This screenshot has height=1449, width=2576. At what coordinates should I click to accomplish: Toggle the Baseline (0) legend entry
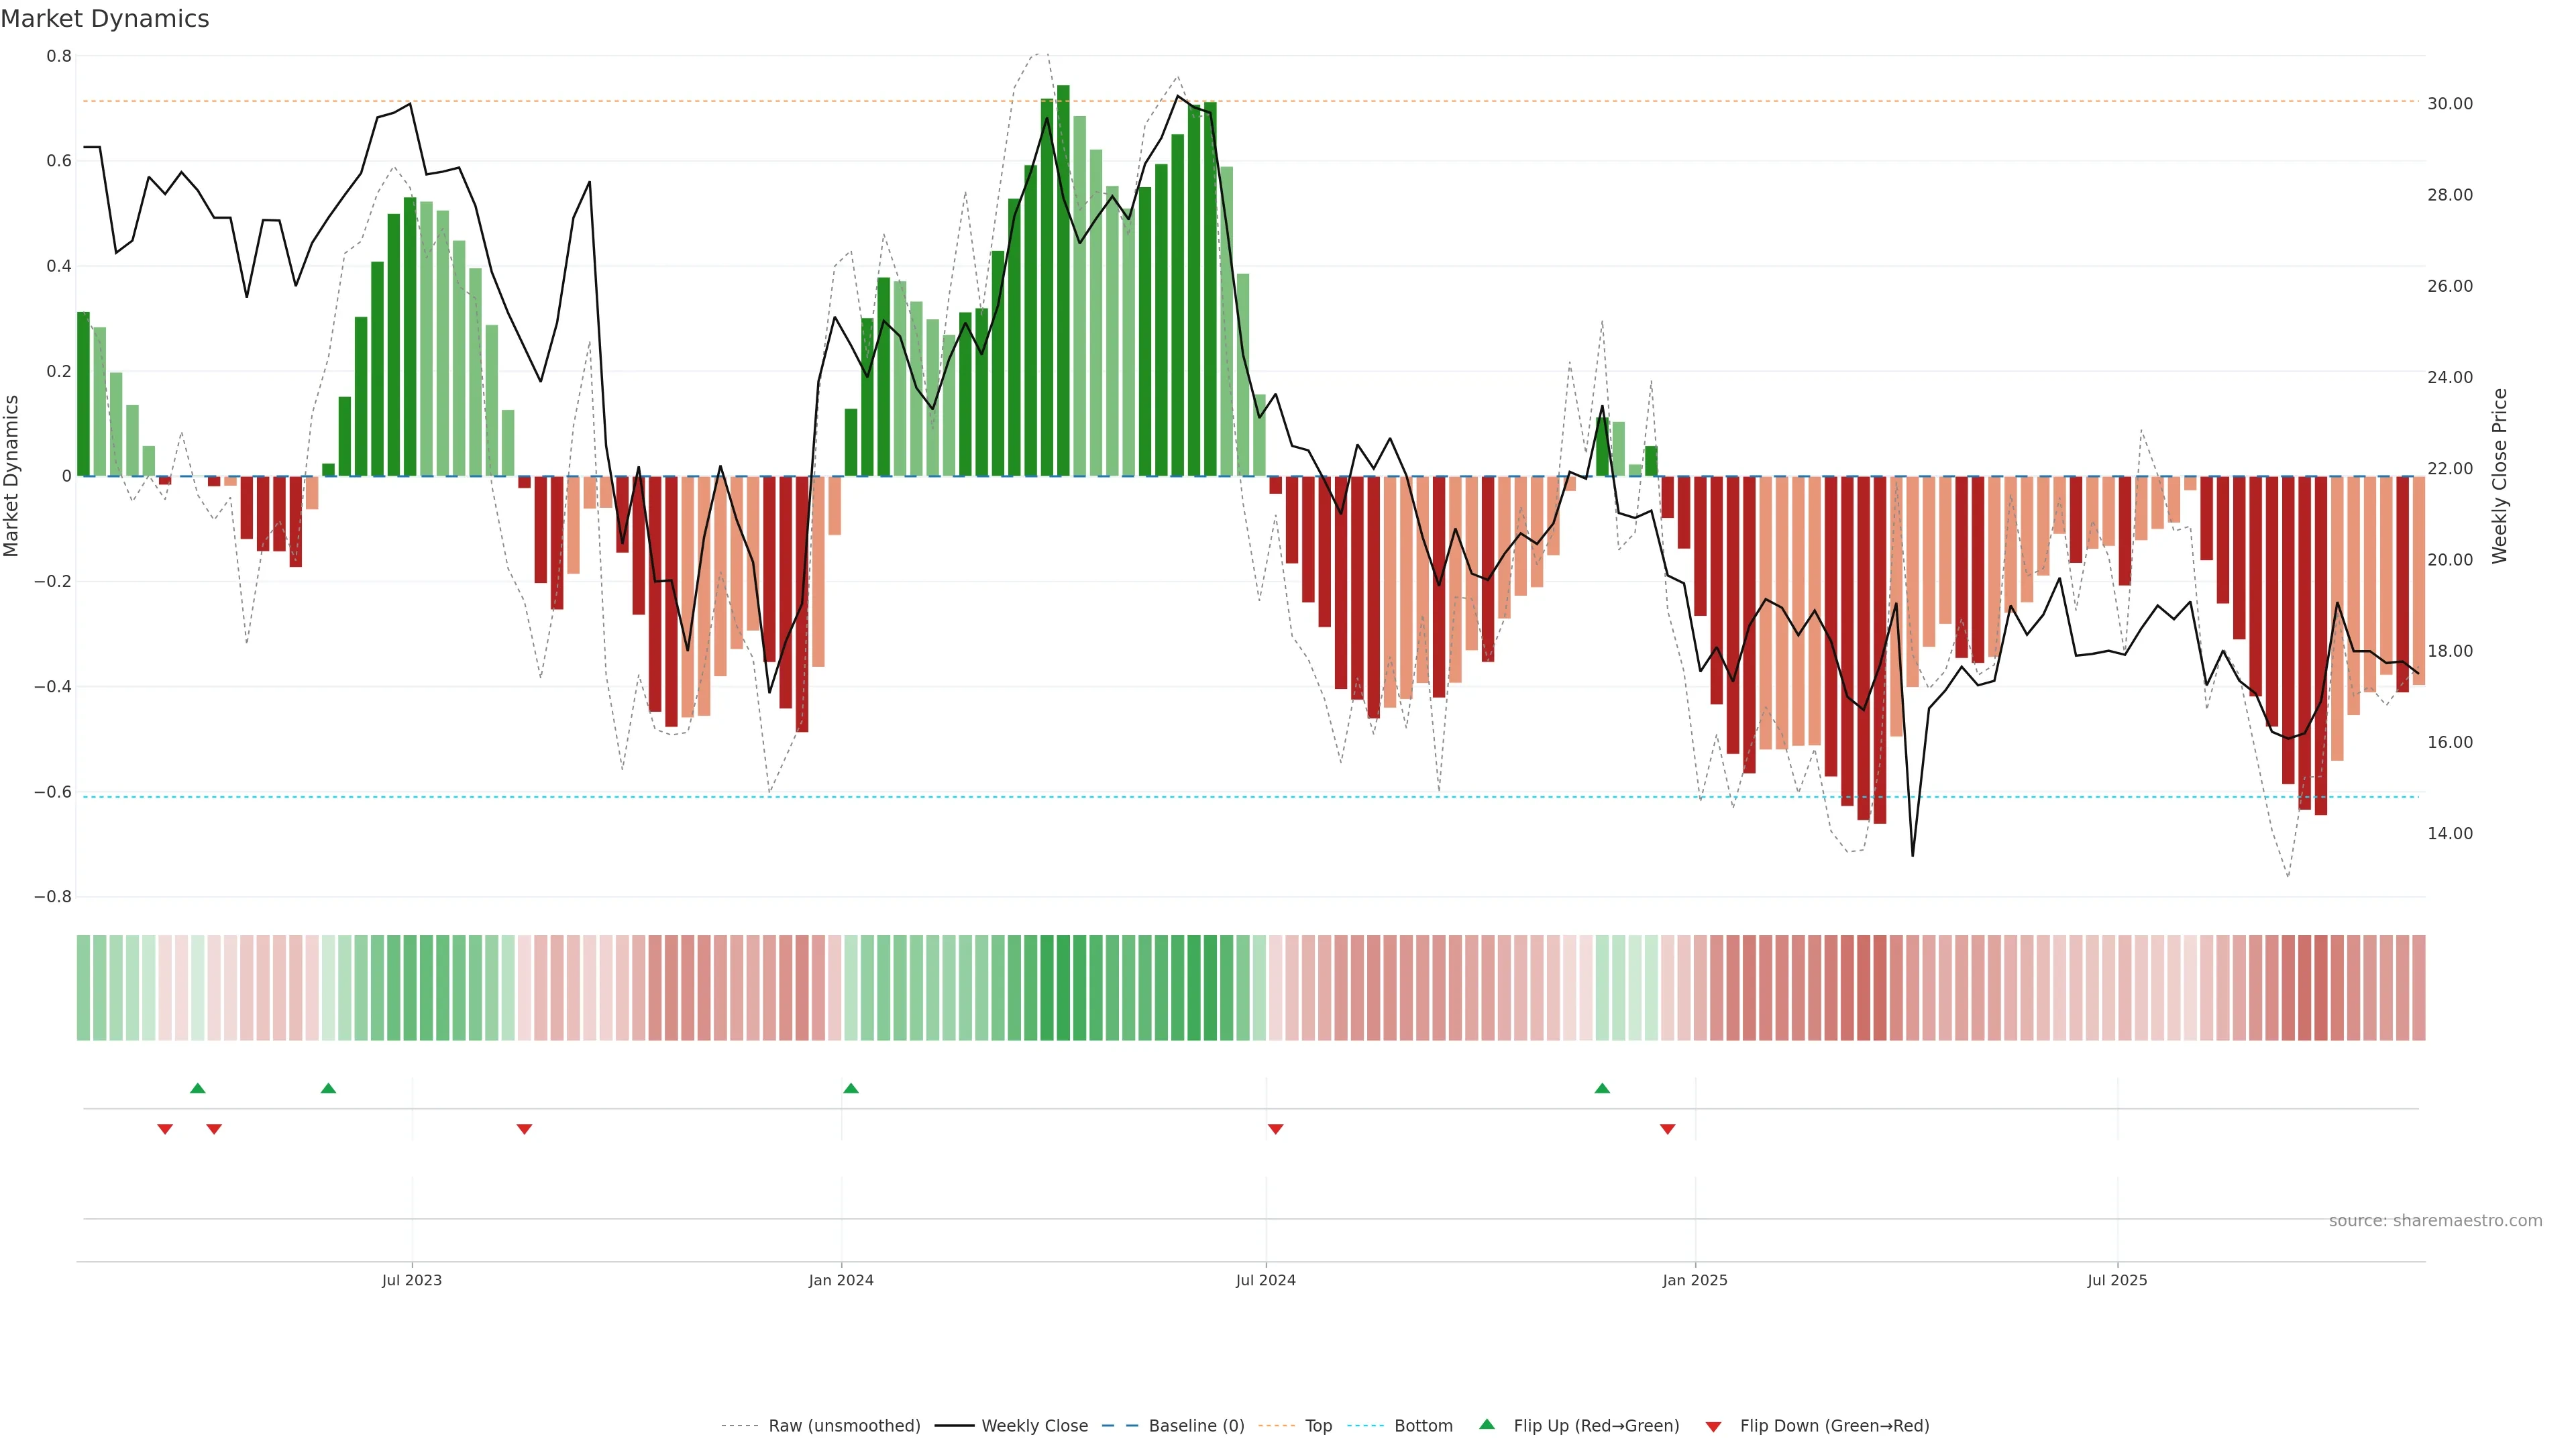1196,1426
